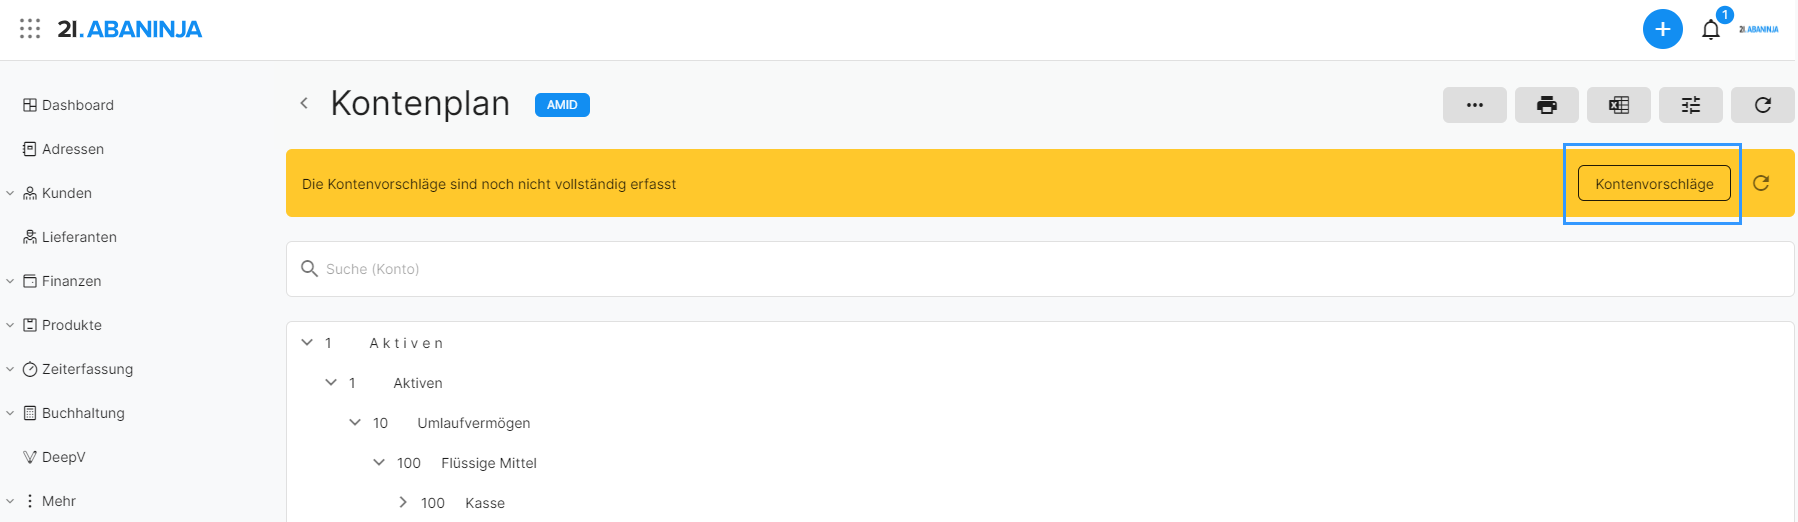Export the Kontenplan to Excel
The width and height of the screenshot is (1798, 522).
pyautogui.click(x=1618, y=105)
